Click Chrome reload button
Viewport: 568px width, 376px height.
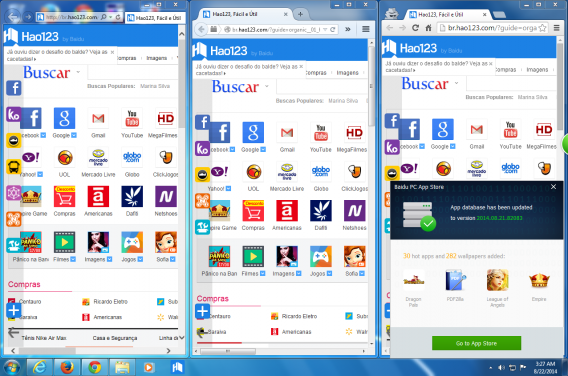[415, 28]
